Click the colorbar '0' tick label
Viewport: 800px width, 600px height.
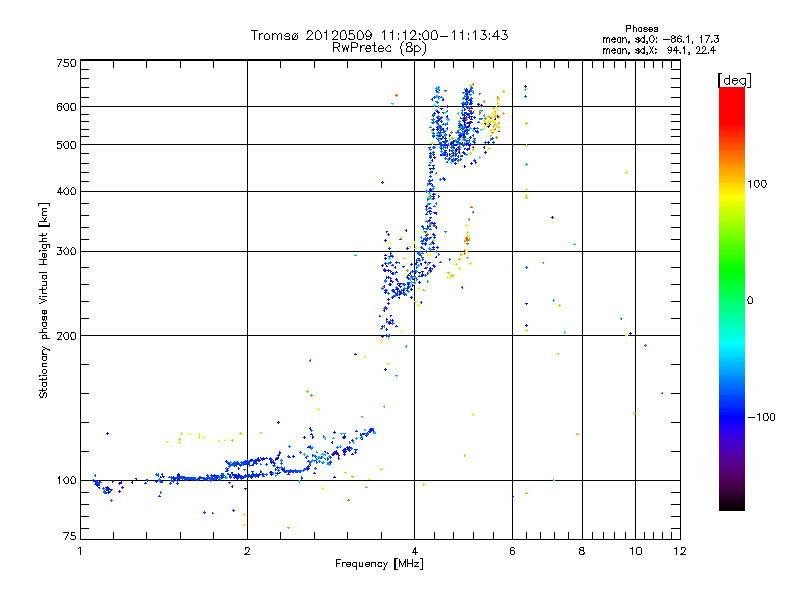[x=750, y=301]
